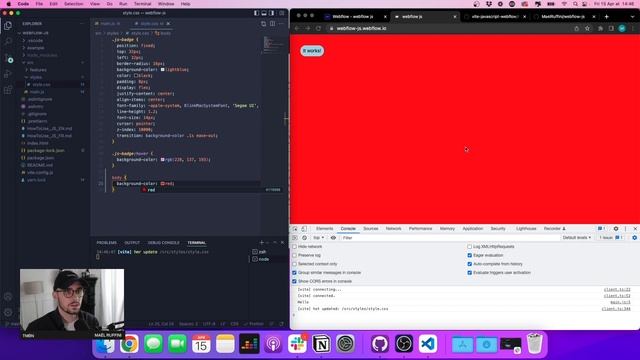This screenshot has width=640, height=360.
Task: Open DevTools inspect element picker
Action: coord(295,229)
